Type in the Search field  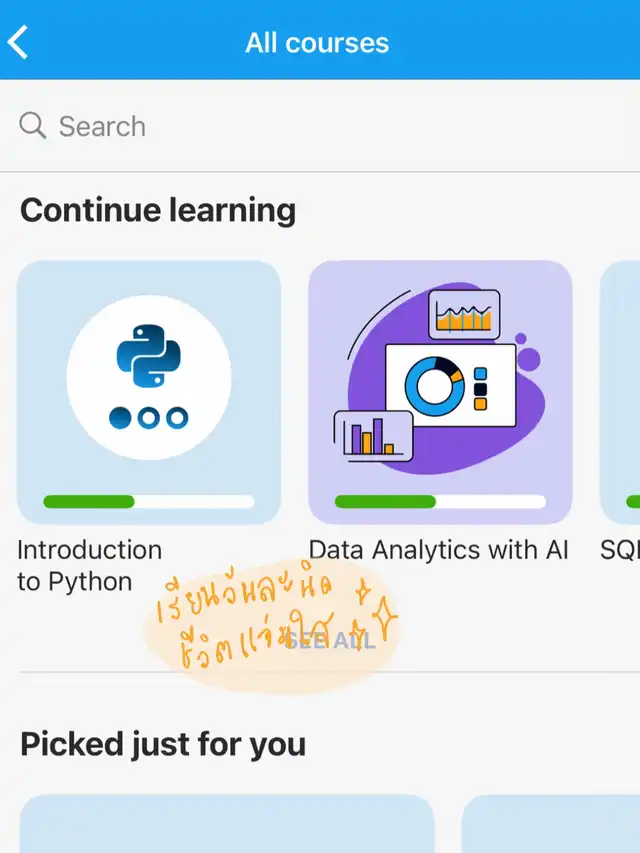tap(330, 126)
